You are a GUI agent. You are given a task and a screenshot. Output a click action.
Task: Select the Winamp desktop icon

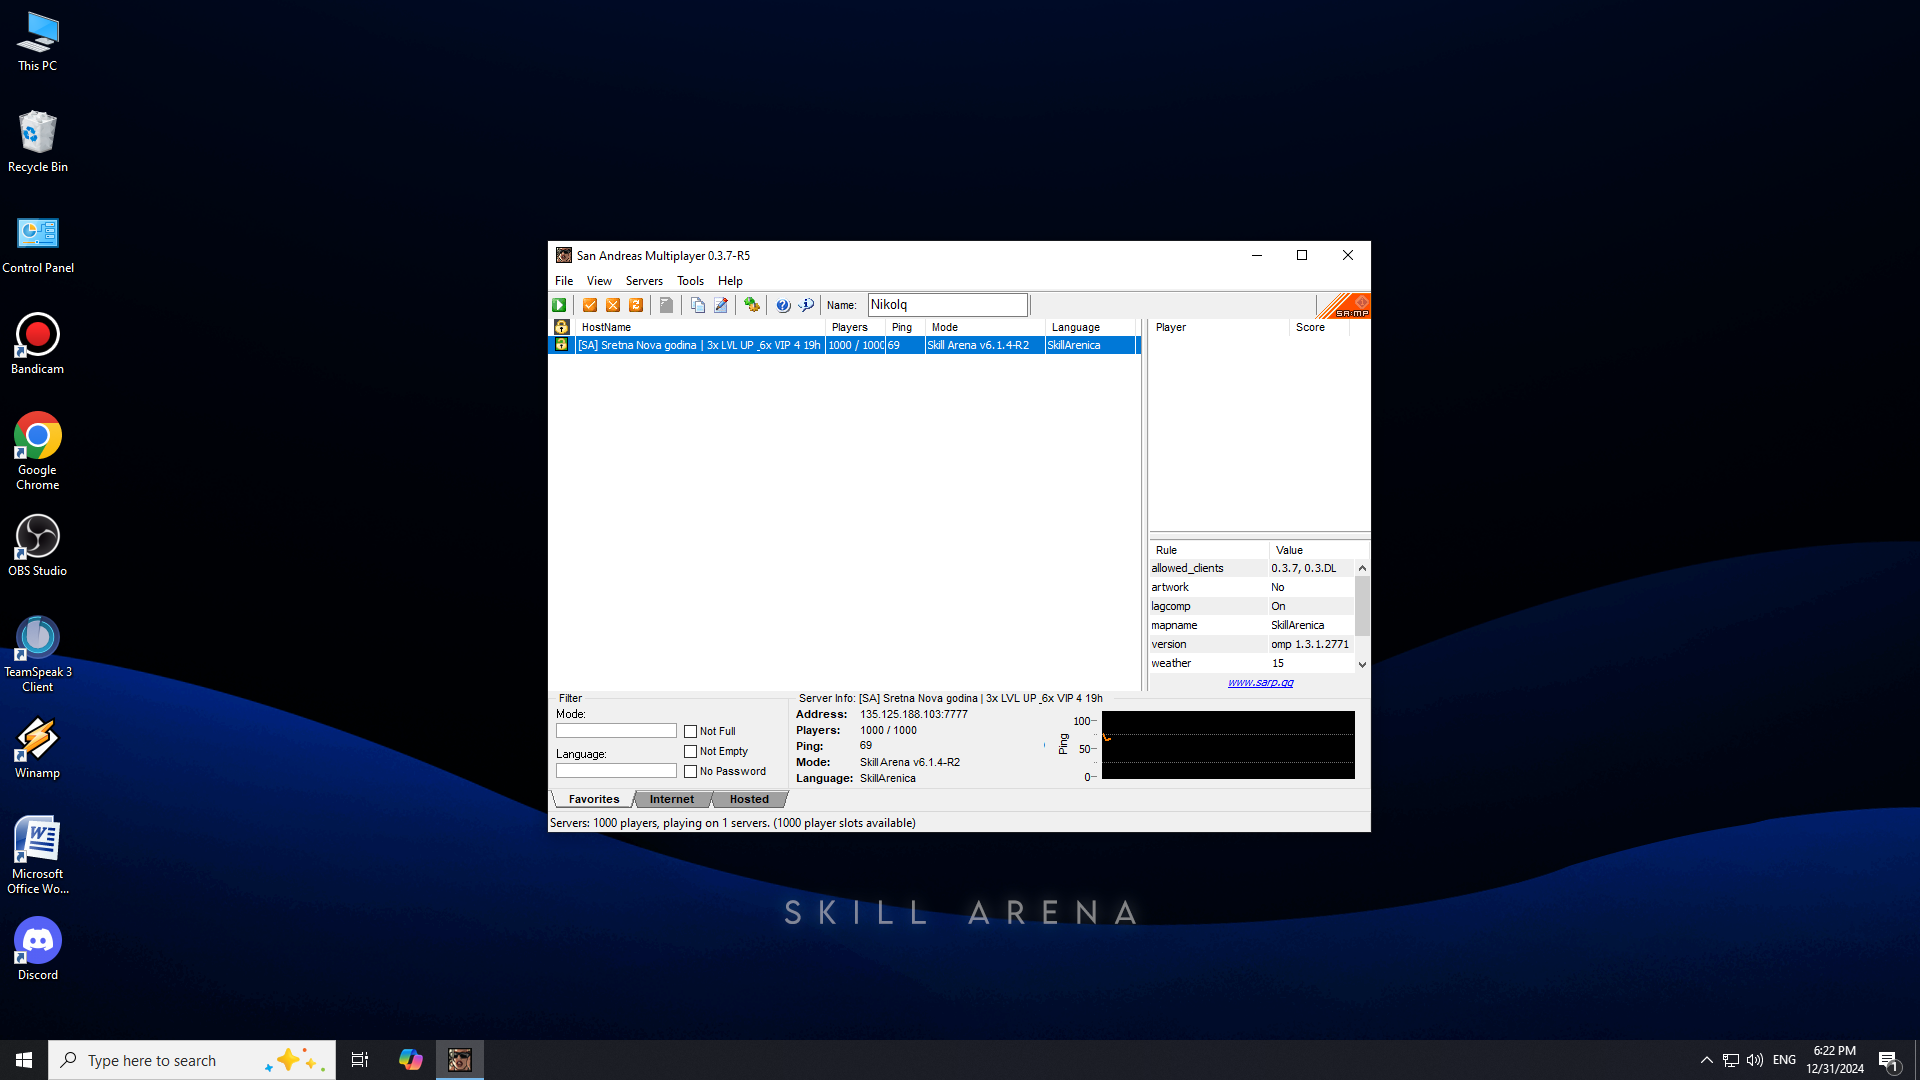pos(38,748)
